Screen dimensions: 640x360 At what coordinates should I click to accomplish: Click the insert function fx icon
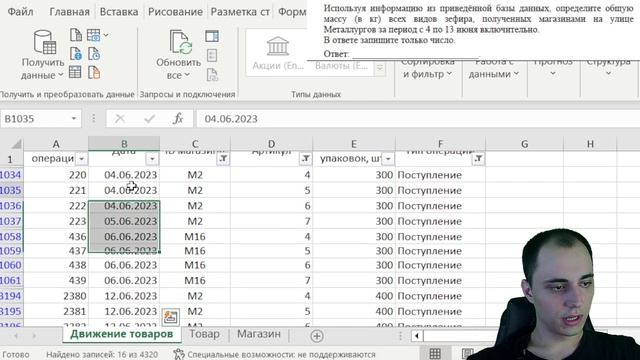click(178, 119)
